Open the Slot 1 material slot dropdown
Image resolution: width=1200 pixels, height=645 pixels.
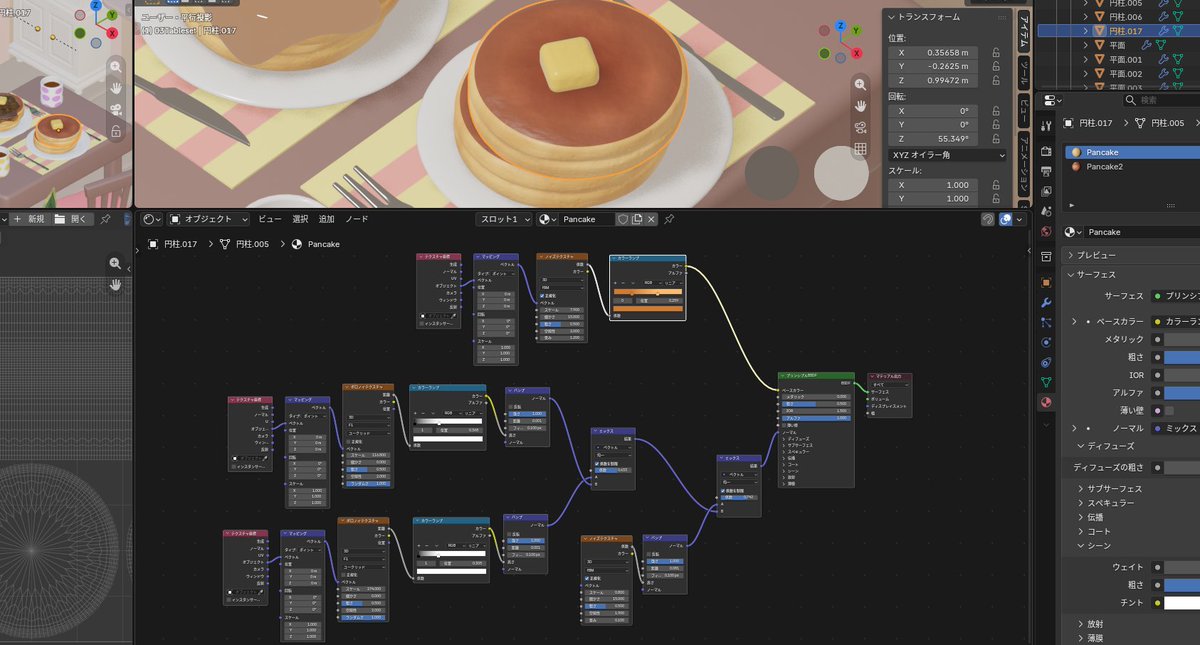[504, 219]
